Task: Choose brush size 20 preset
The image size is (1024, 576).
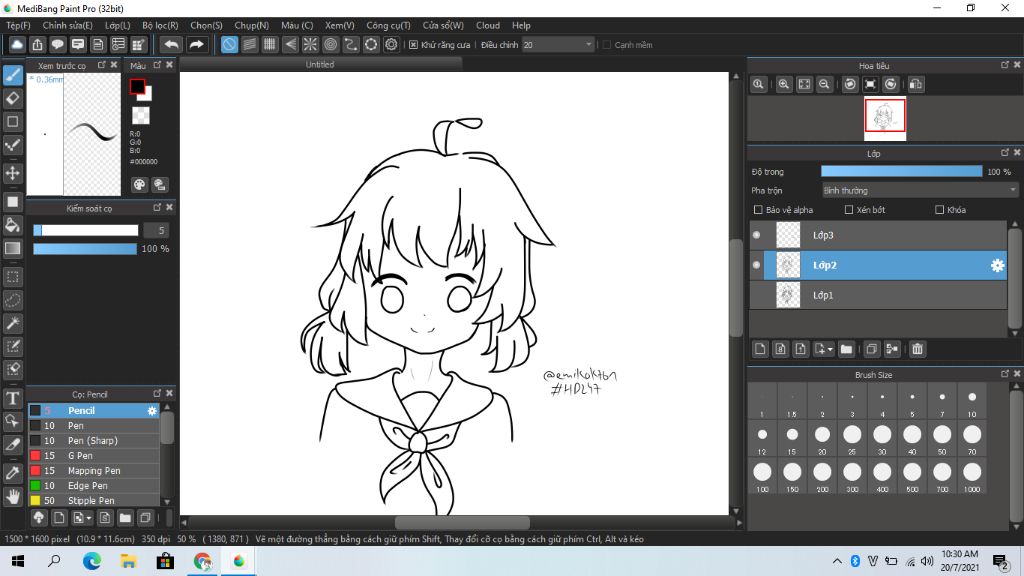Action: pyautogui.click(x=822, y=438)
